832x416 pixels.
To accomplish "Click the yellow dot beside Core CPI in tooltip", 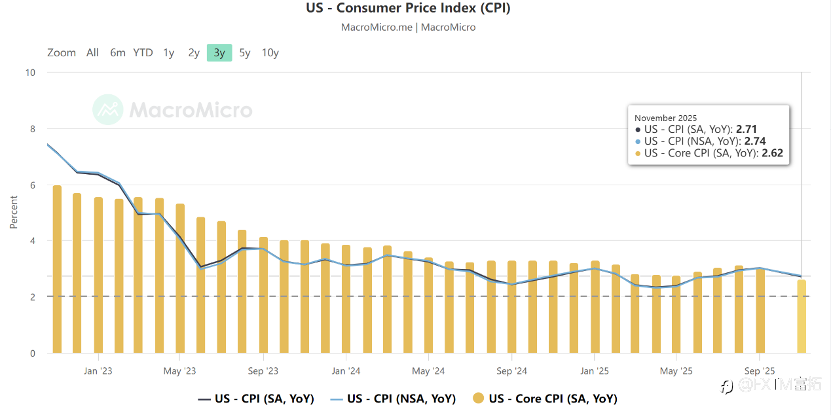I will (x=639, y=153).
